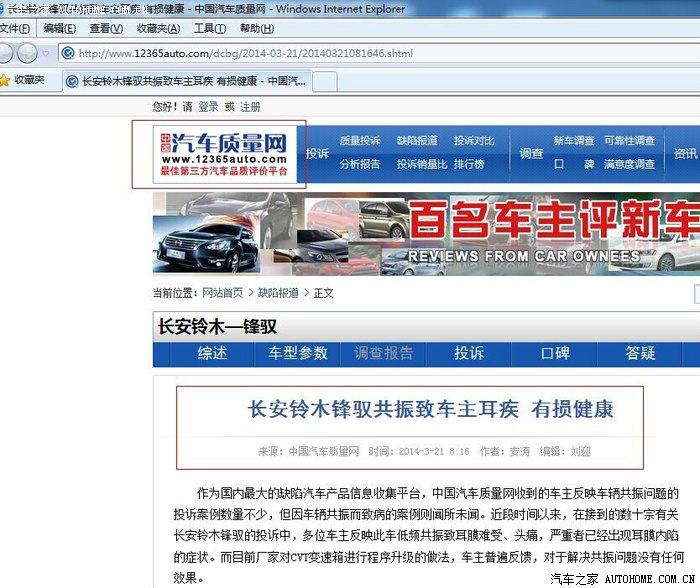Click the 登录 login link
Image resolution: width=700 pixels, height=588 pixels.
(208, 107)
